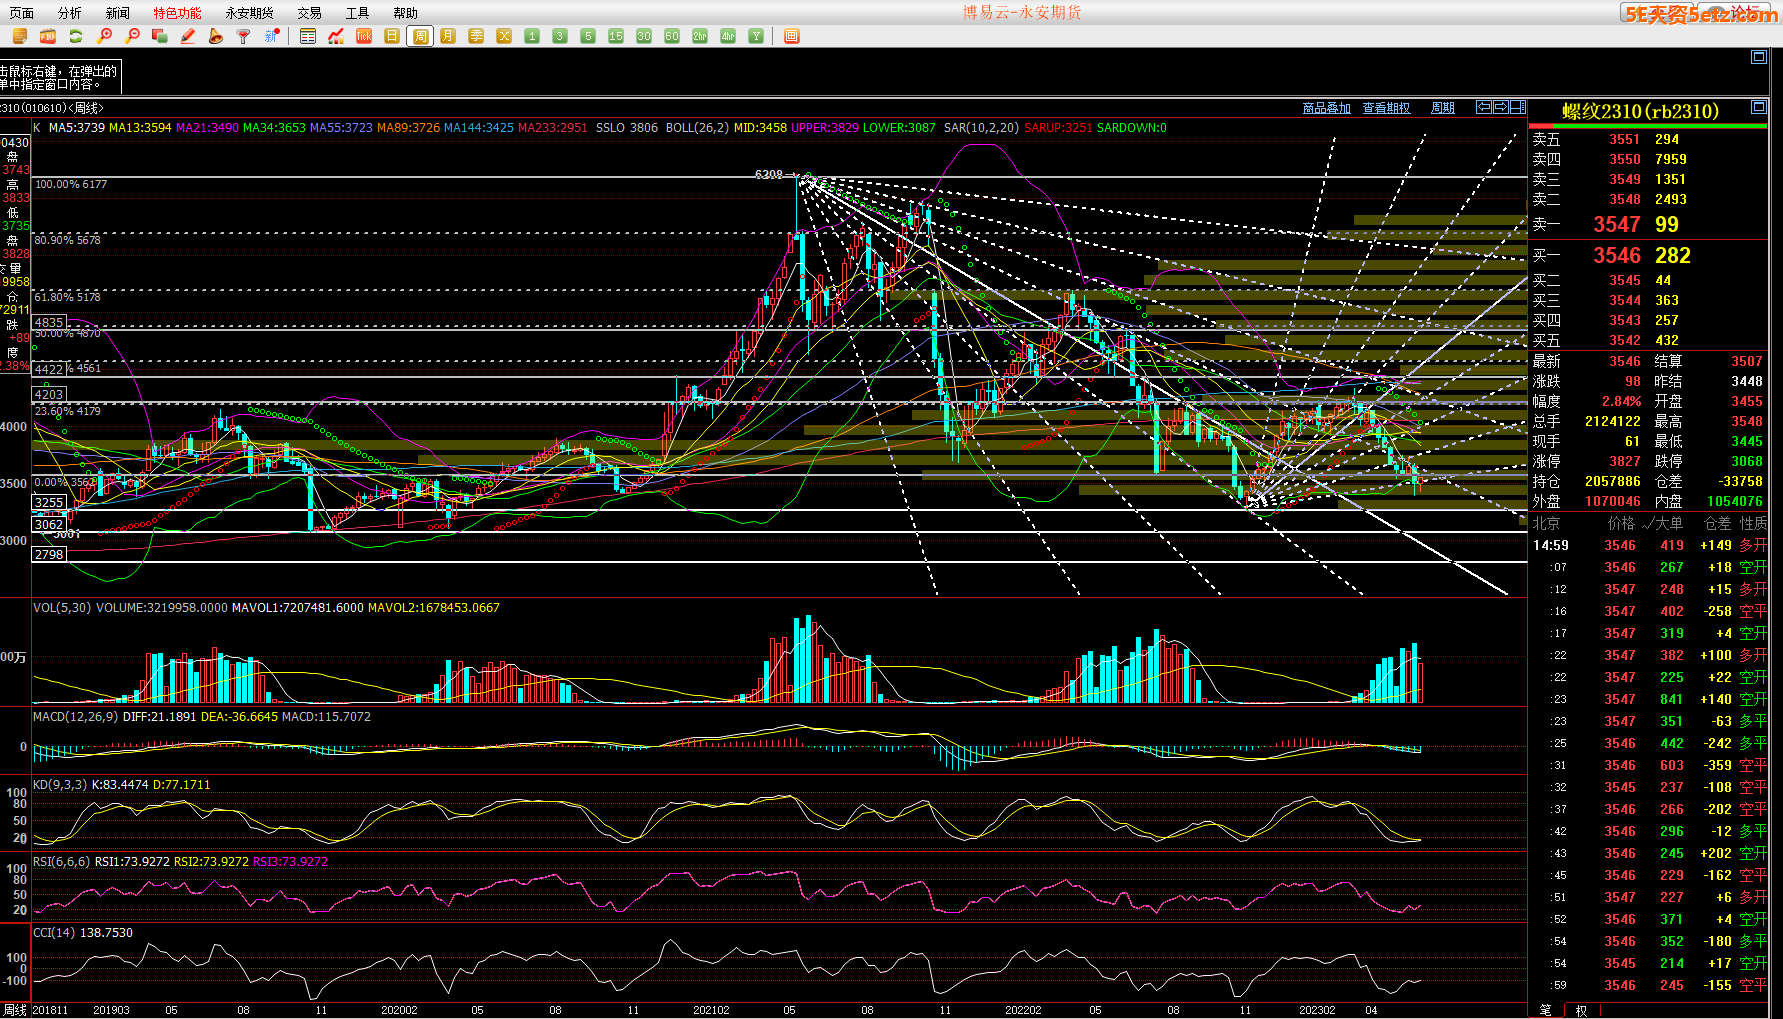
Task: Open the 交易 menu
Action: [x=309, y=13]
